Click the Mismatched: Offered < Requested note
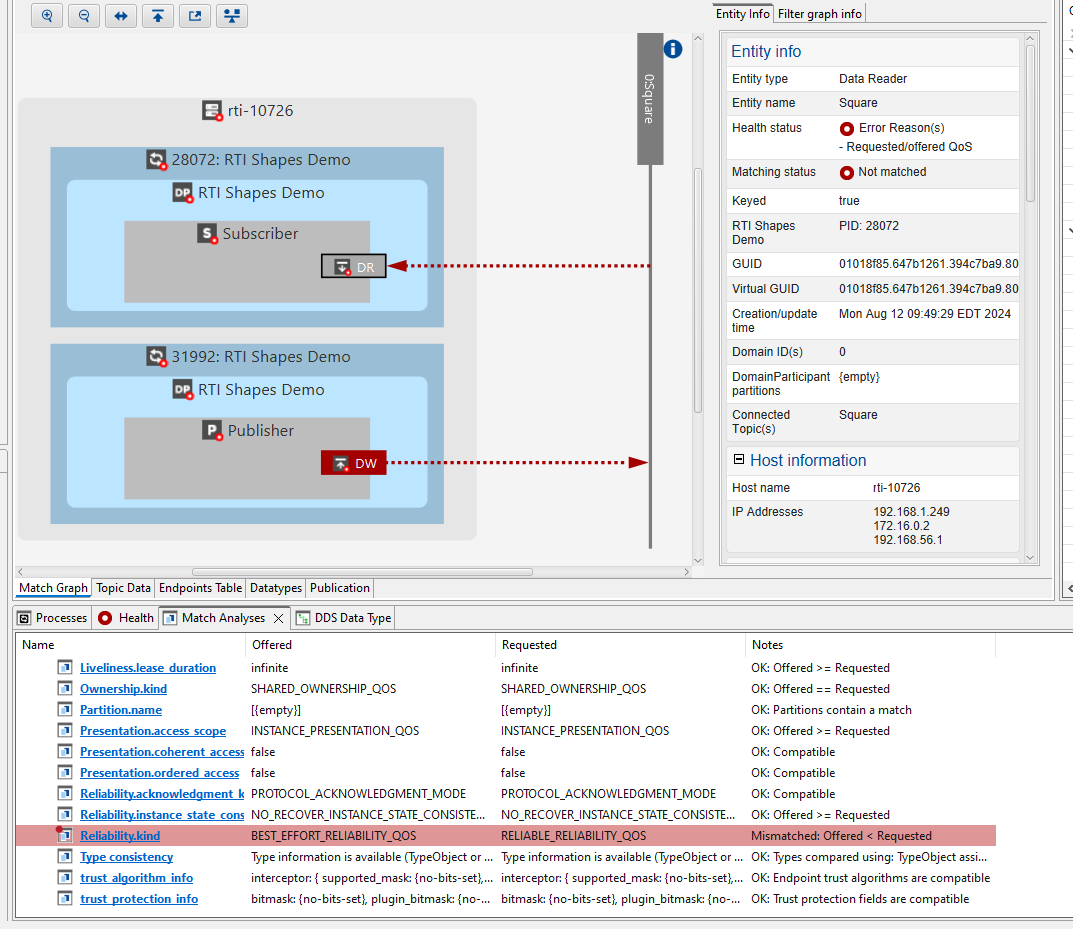This screenshot has height=929, width=1073. [841, 836]
